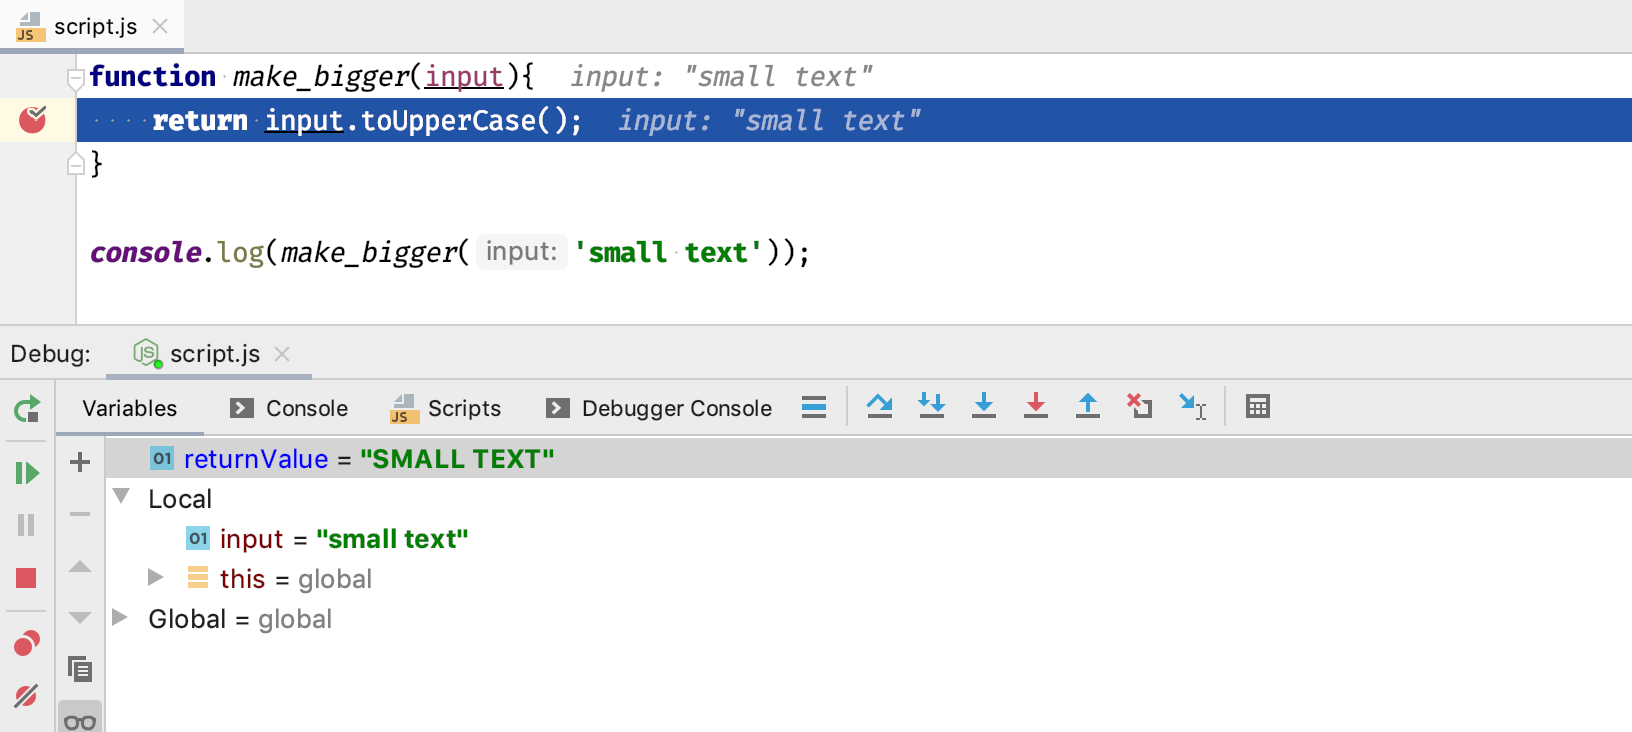The height and width of the screenshot is (732, 1632).
Task: Stop the debug session with red square
Action: (27, 578)
